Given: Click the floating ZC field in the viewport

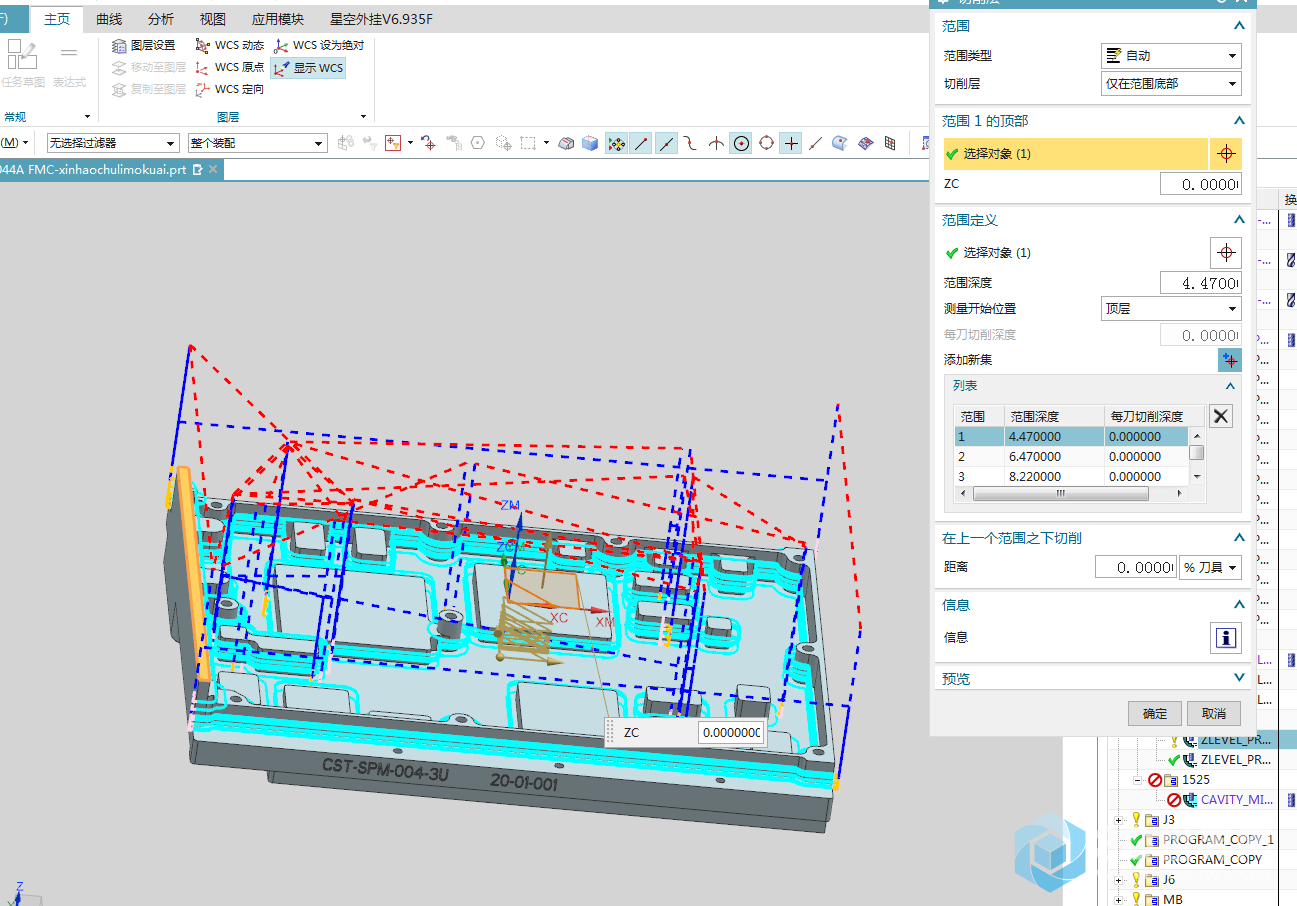Looking at the screenshot, I should [x=732, y=732].
